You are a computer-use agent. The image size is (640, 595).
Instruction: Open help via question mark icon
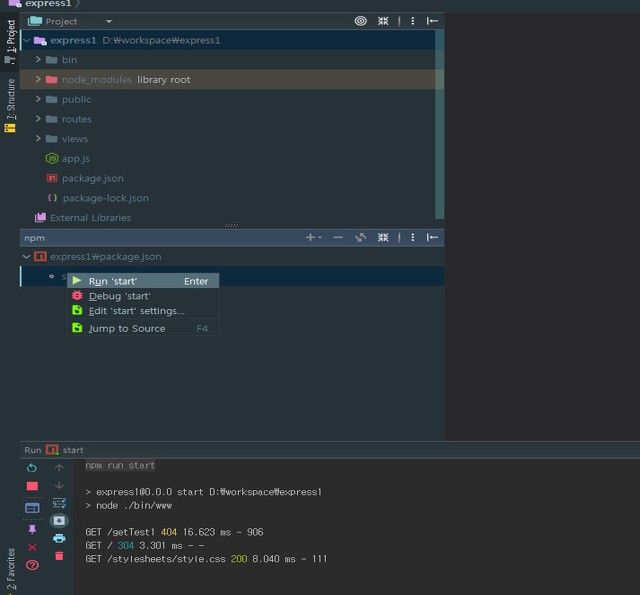pyautogui.click(x=32, y=565)
